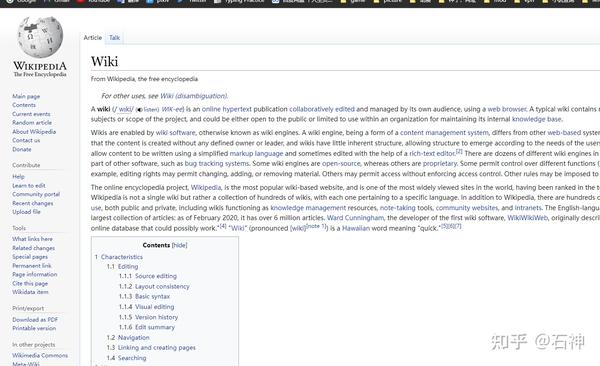The width and height of the screenshot is (600, 366).
Task: Go to Contents in the left sidebar
Action: (x=24, y=105)
